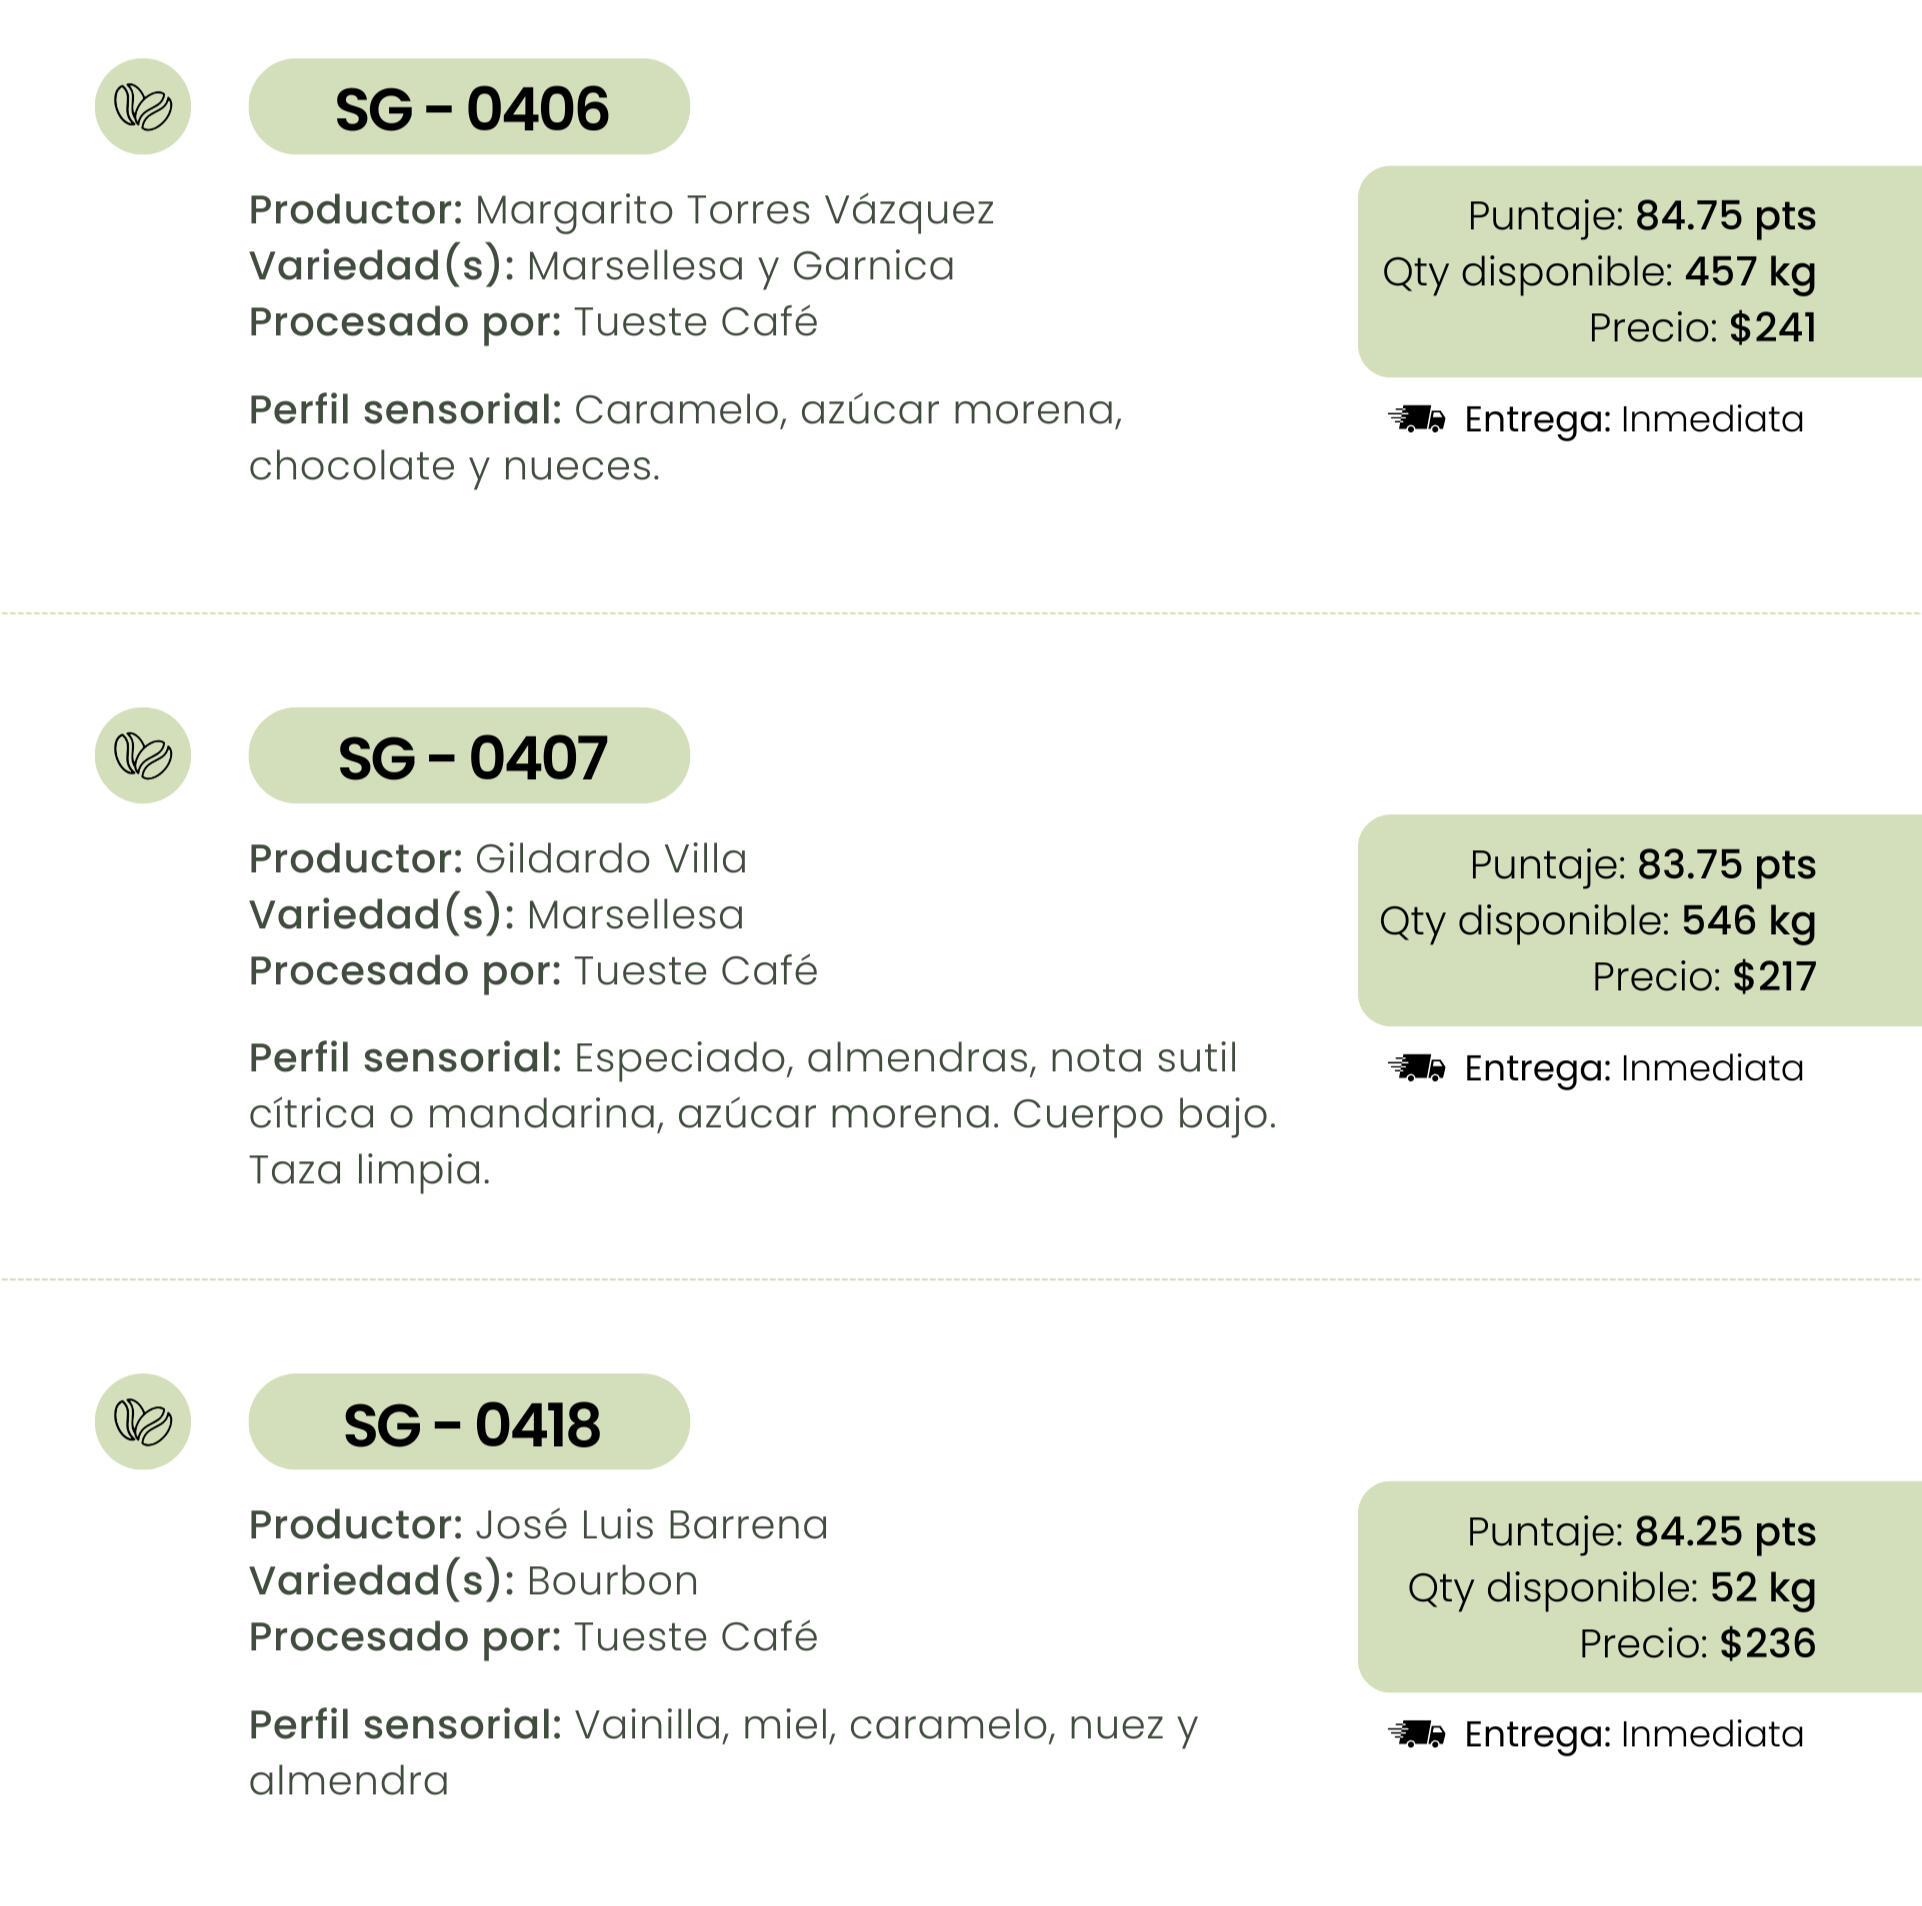Viewport: 1922px width, 1906px height.
Task: Click the Bourbon variety text
Action: pyautogui.click(x=612, y=1581)
